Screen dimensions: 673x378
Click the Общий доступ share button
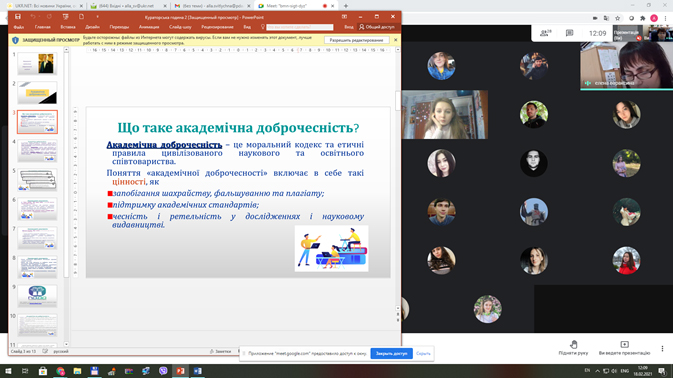pos(377,27)
